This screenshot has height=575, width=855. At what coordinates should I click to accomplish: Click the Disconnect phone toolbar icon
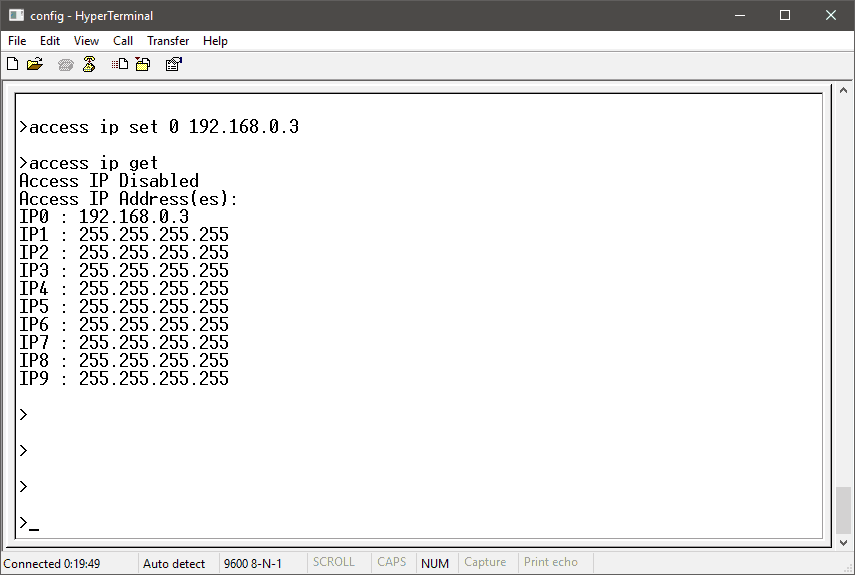pyautogui.click(x=89, y=64)
